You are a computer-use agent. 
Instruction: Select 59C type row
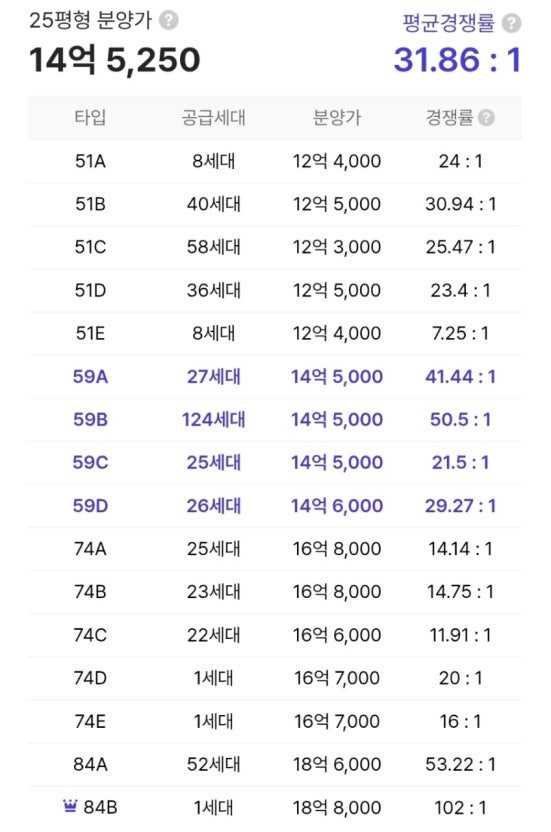[x=275, y=462]
